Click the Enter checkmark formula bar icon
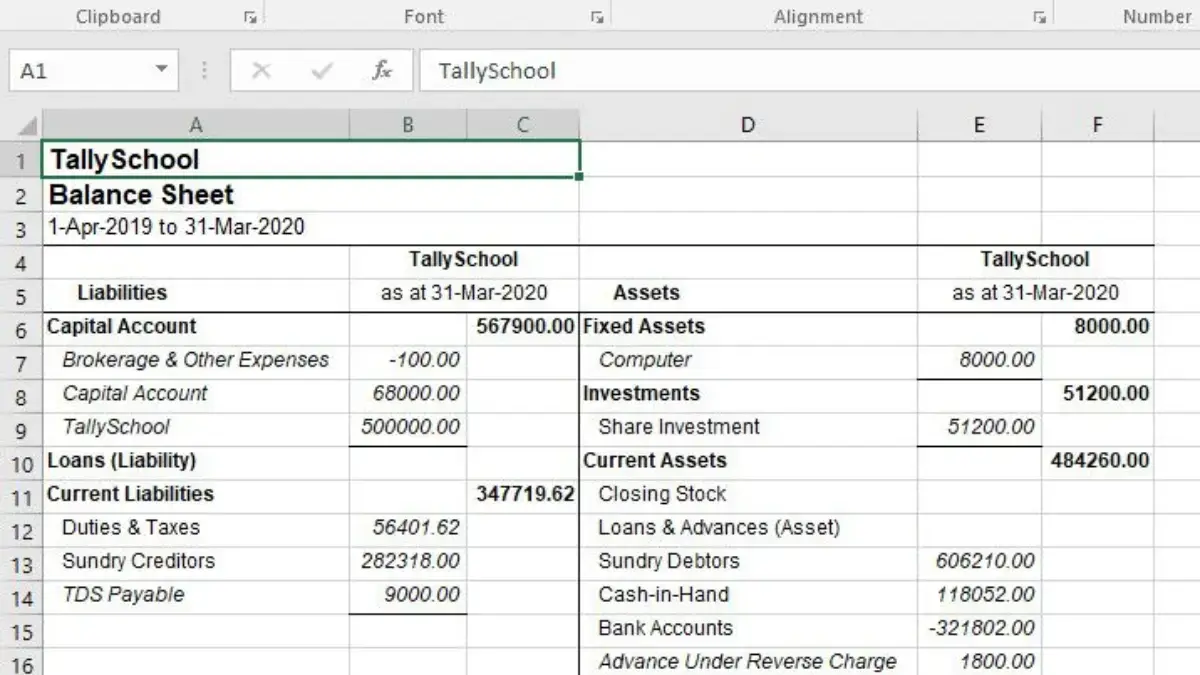Screen dimensions: 1200x675 tap(321, 71)
